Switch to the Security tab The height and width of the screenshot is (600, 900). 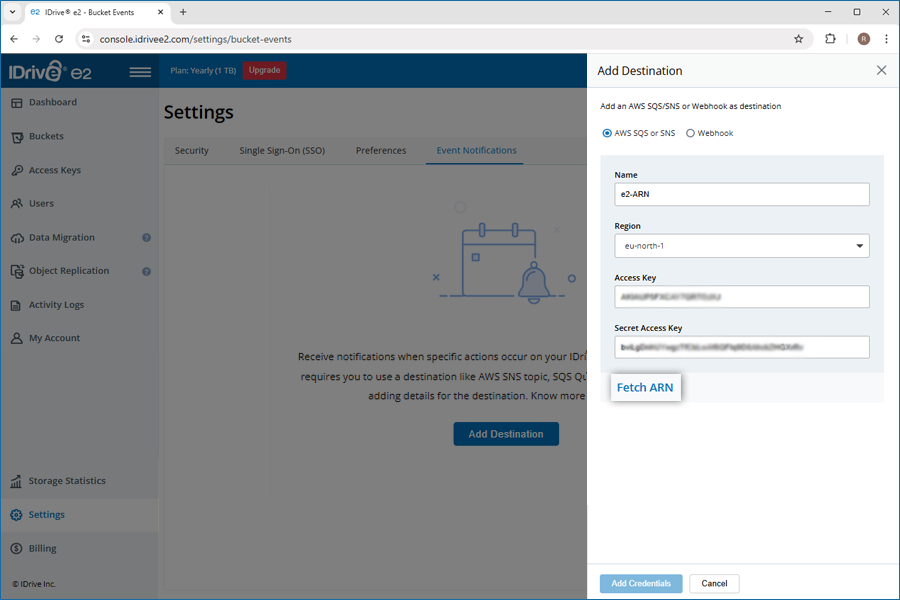click(192, 151)
